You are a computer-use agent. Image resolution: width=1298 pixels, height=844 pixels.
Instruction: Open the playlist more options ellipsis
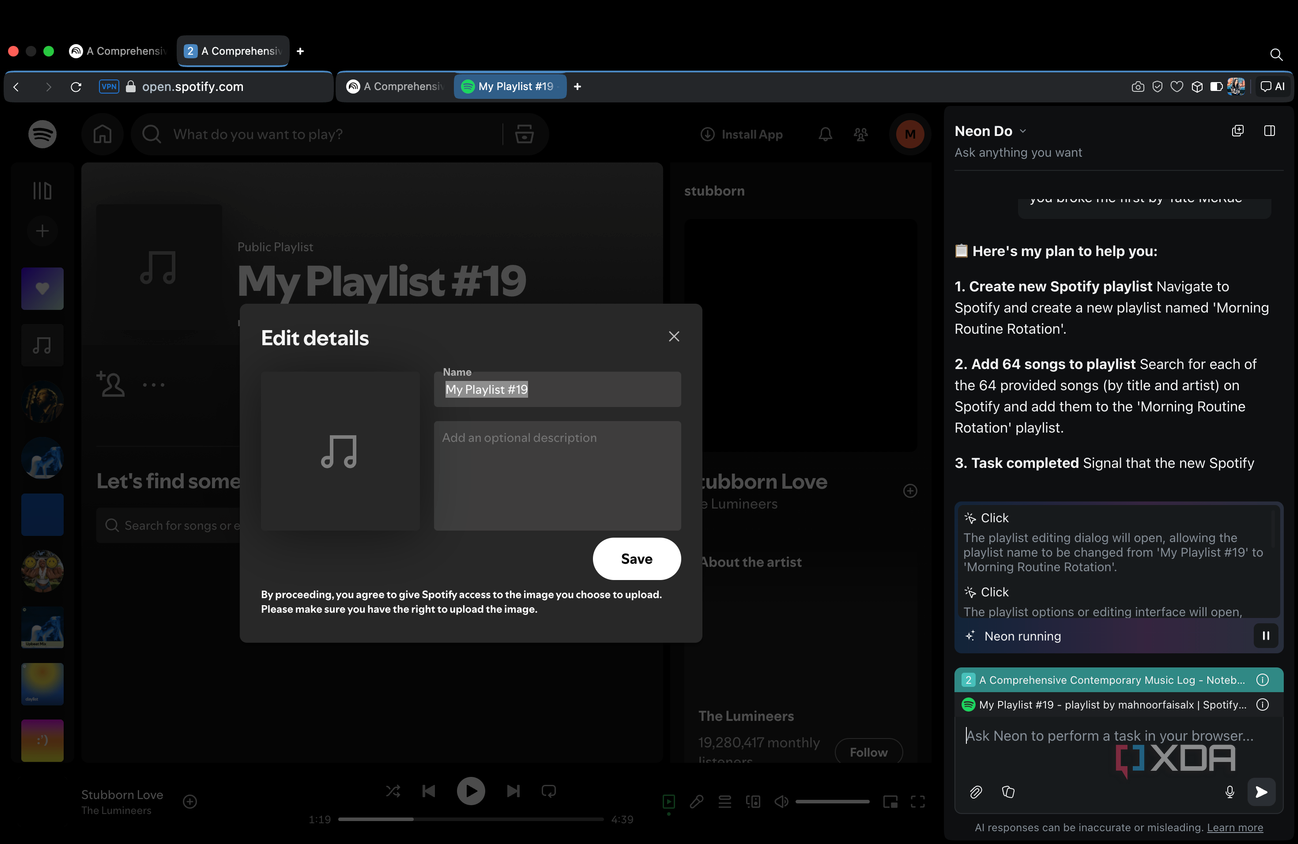pyautogui.click(x=153, y=384)
